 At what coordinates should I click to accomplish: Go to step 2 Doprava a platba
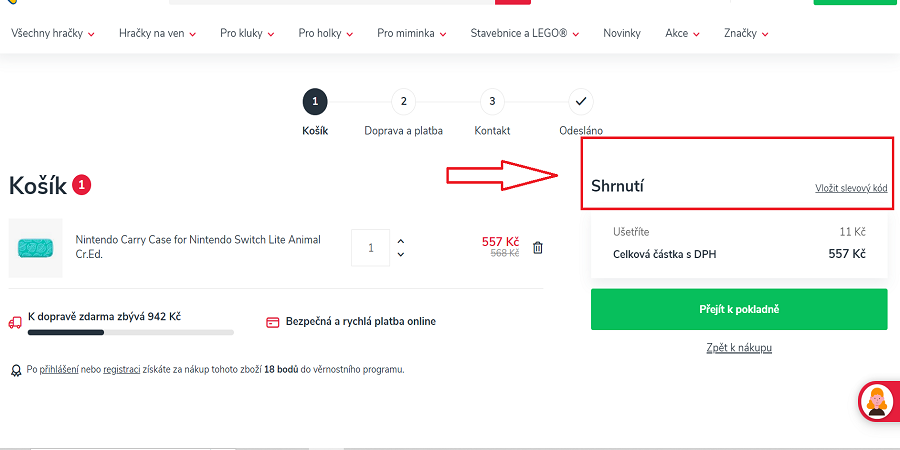[x=403, y=101]
